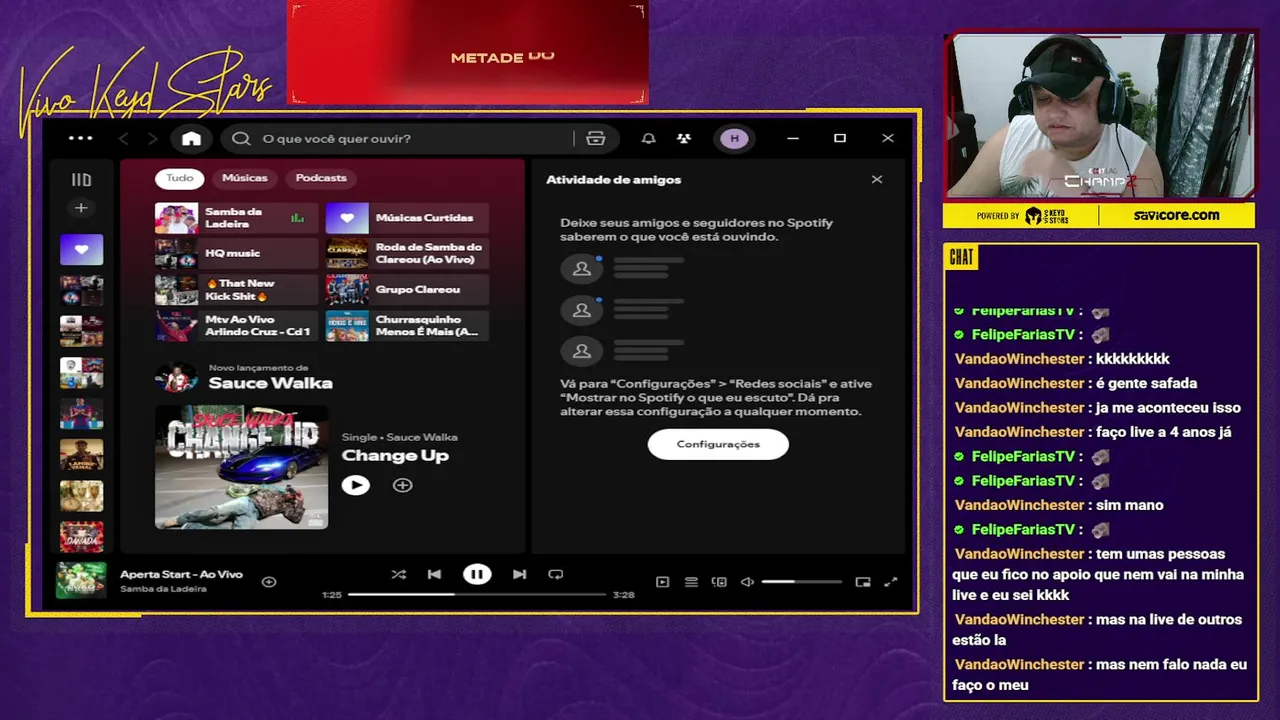This screenshot has height=720, width=1280.
Task: Navigate back with the left arrow
Action: pyautogui.click(x=124, y=138)
